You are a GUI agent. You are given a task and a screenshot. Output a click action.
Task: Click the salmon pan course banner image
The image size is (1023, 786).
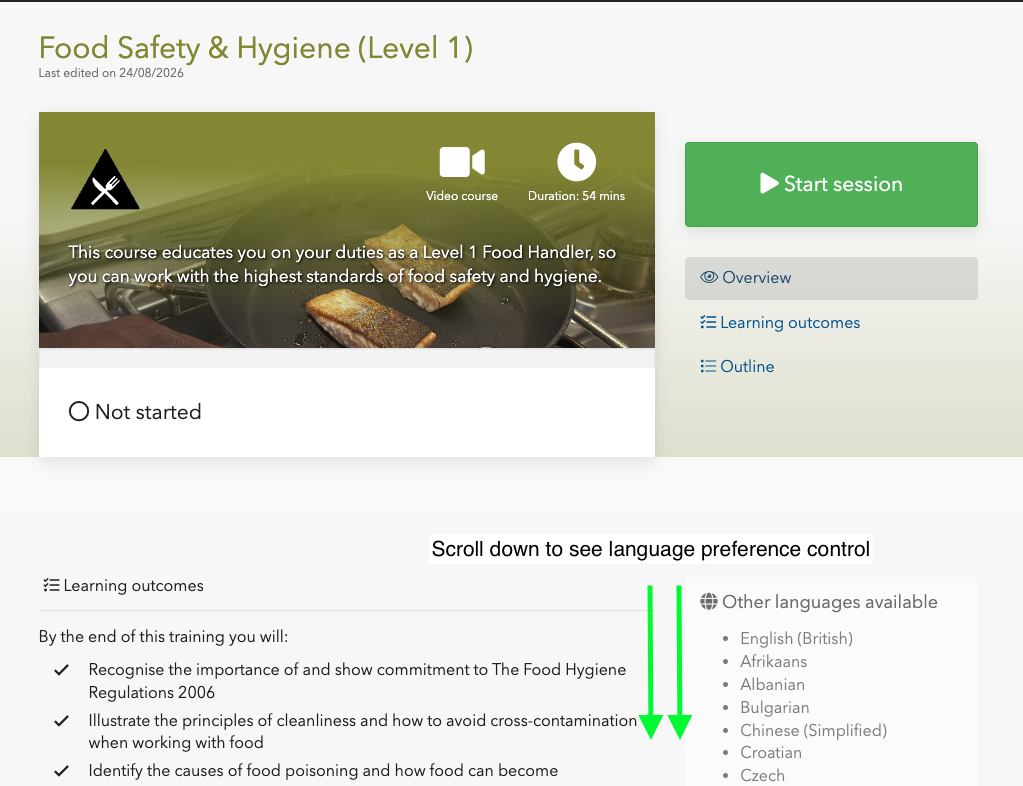346,230
